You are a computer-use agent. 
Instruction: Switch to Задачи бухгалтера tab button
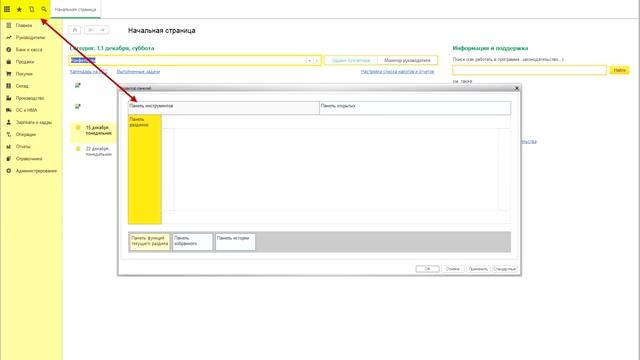pyautogui.click(x=351, y=60)
